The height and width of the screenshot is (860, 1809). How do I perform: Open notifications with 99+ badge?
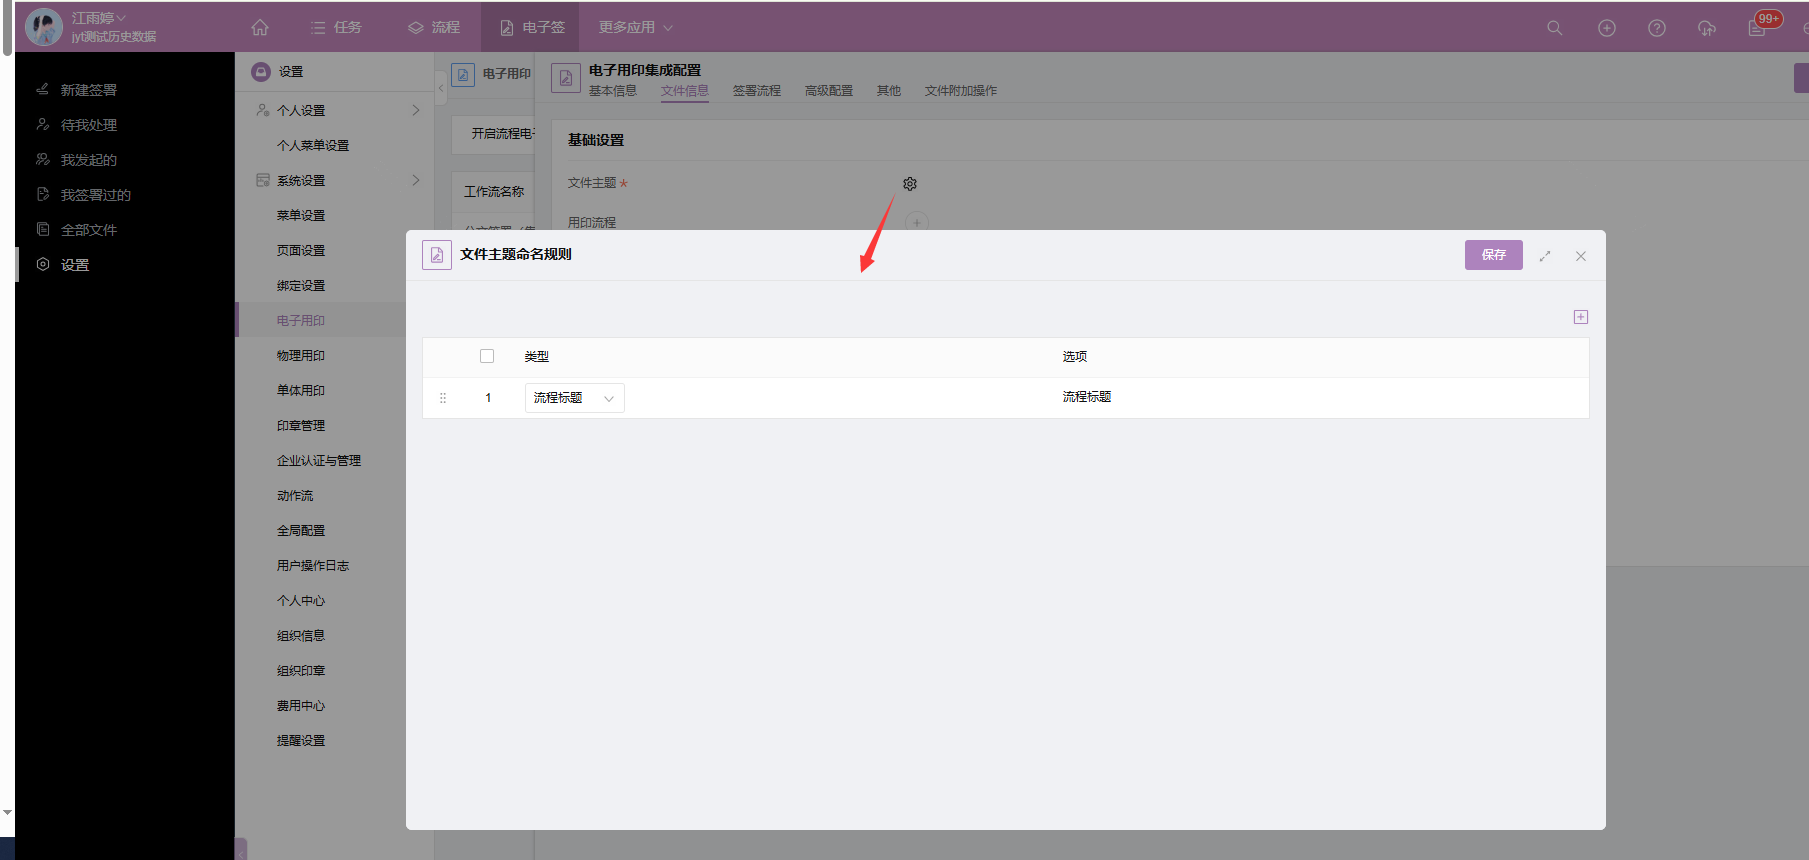point(1758,27)
